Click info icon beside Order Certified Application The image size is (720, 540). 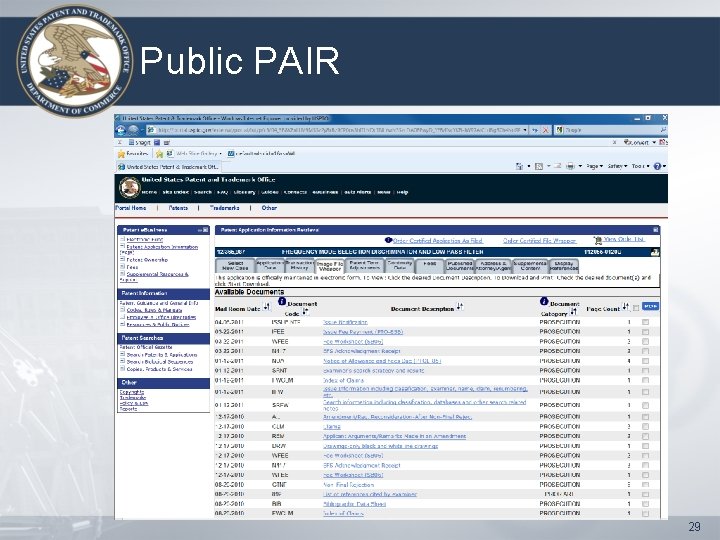pos(388,240)
